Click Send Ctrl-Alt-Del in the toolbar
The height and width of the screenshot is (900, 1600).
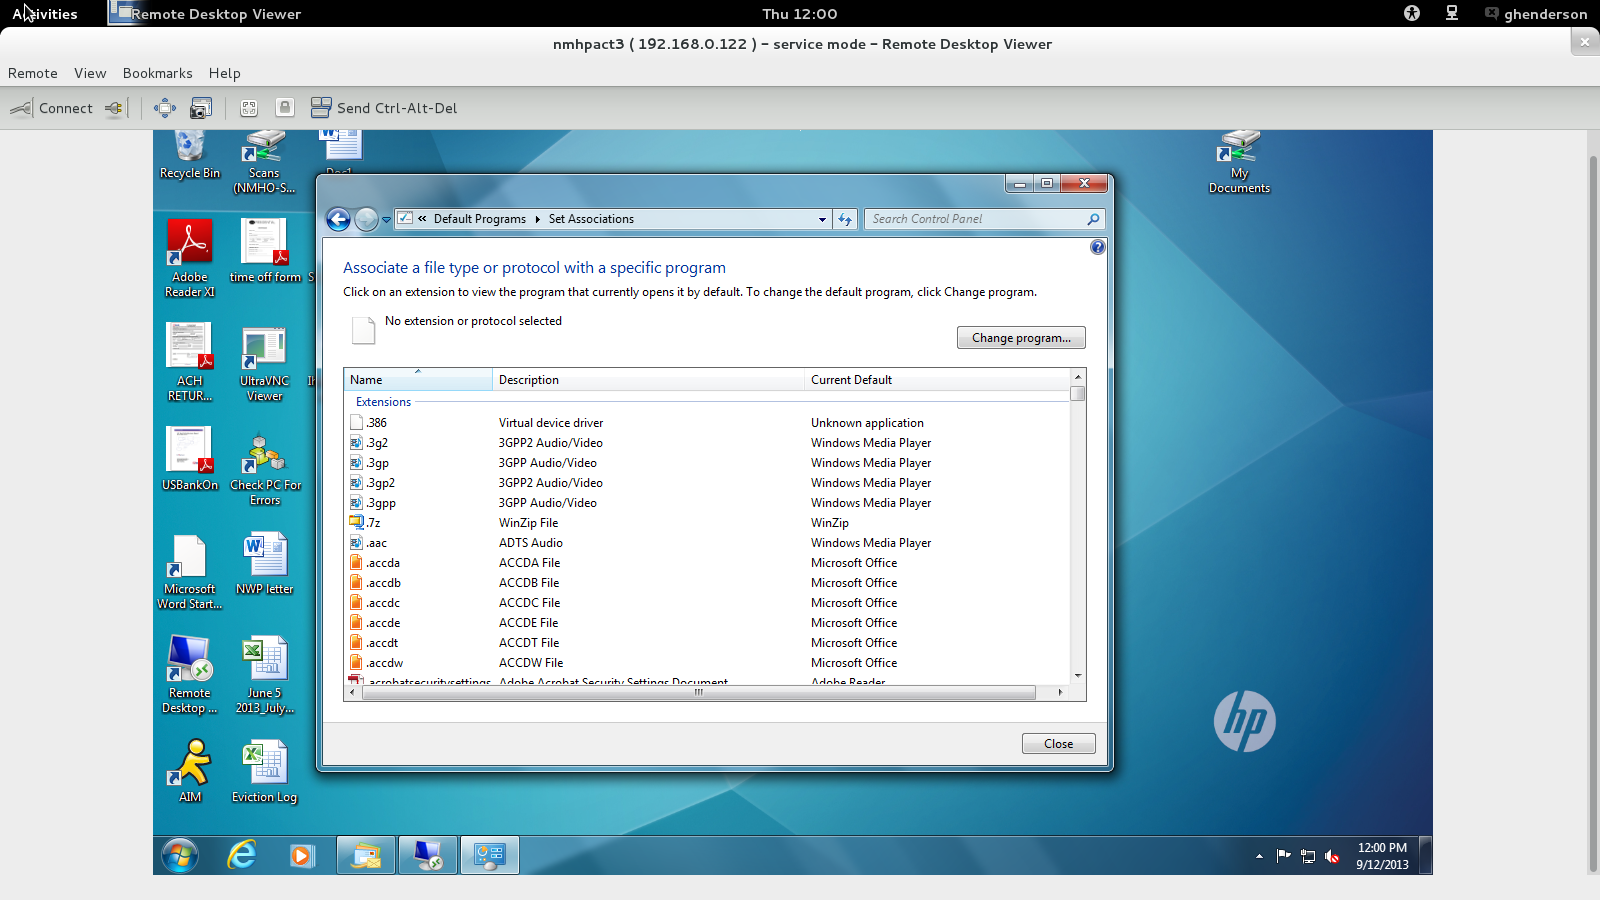(x=384, y=108)
